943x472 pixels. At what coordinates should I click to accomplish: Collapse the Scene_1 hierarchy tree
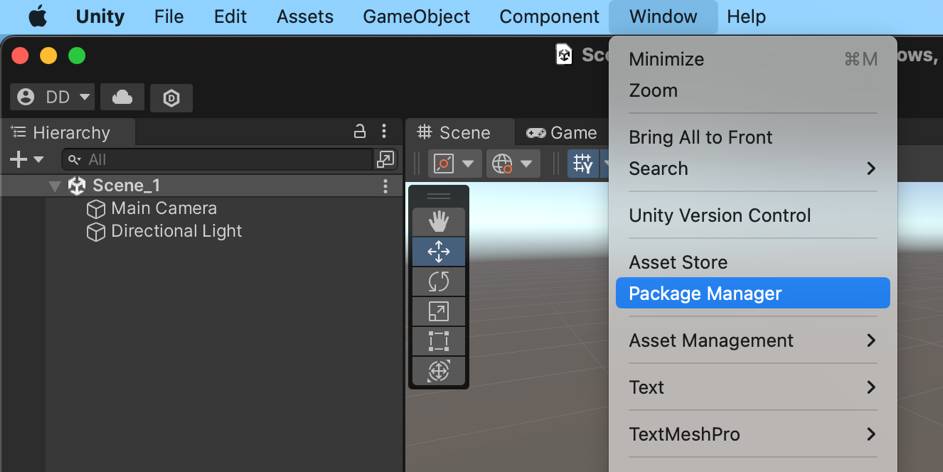tap(55, 186)
